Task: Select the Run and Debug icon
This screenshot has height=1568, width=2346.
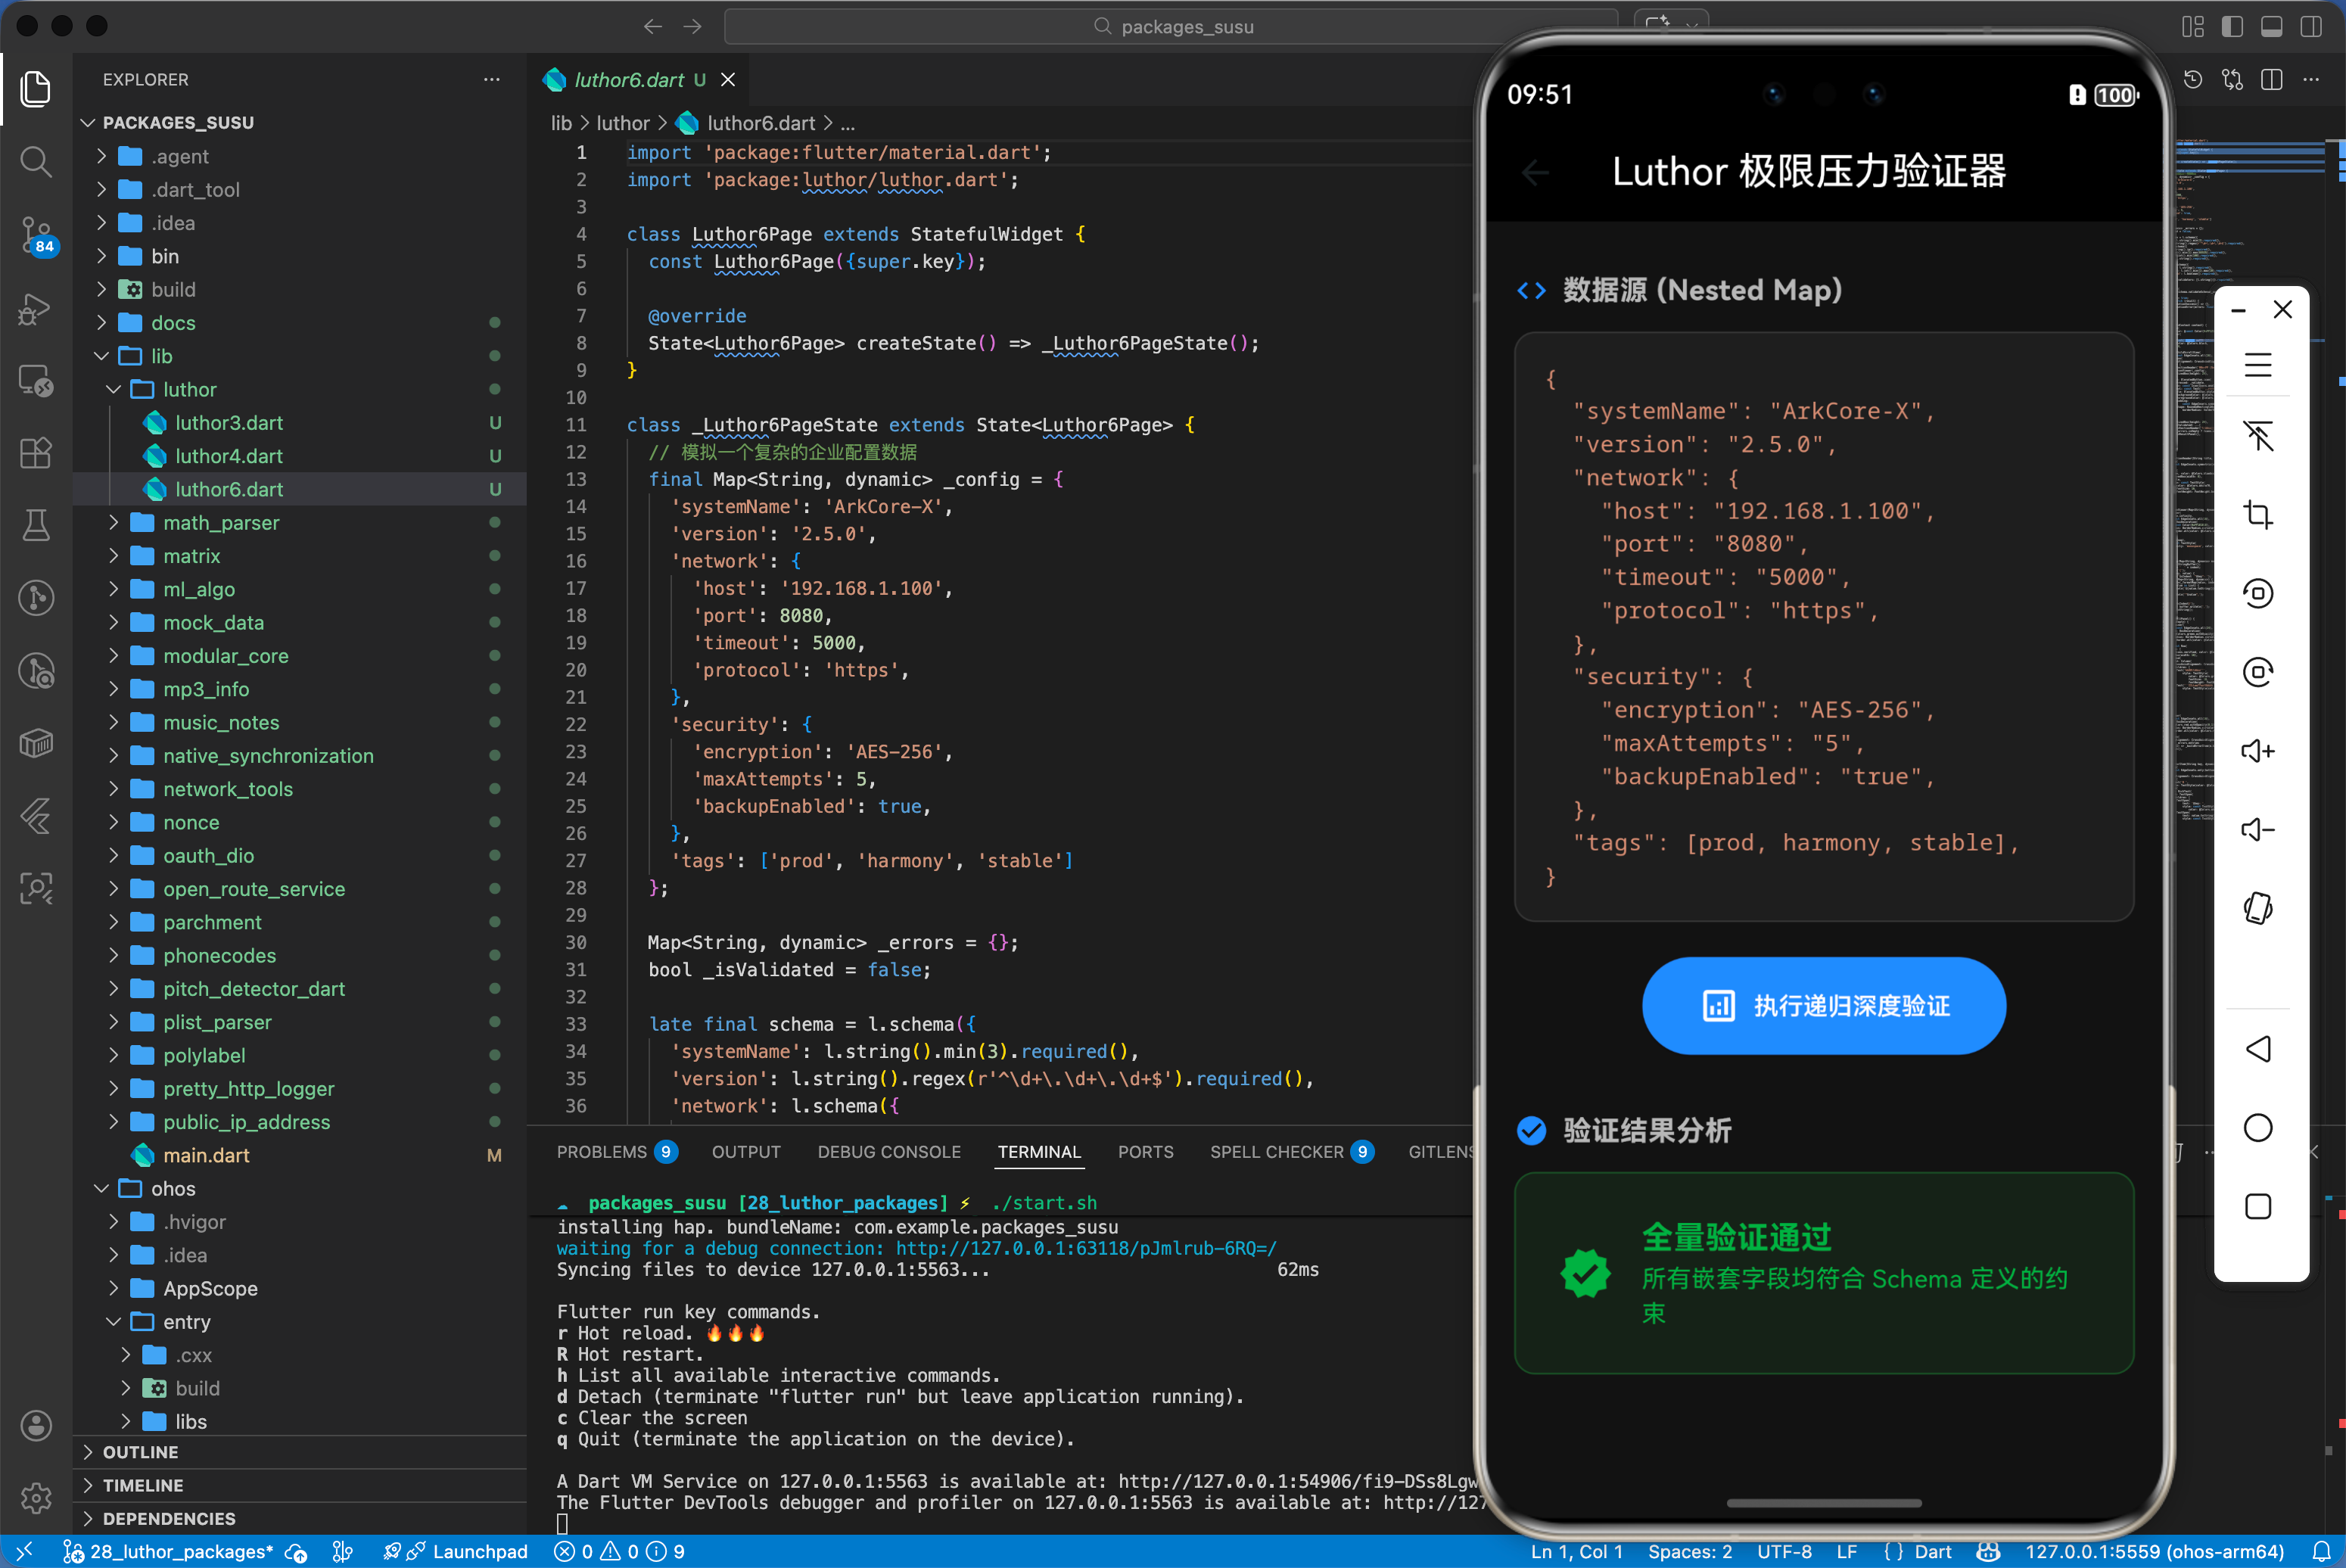Action: (36, 310)
